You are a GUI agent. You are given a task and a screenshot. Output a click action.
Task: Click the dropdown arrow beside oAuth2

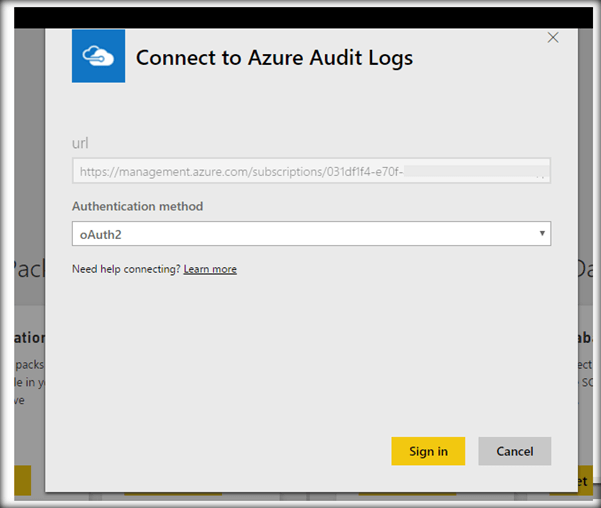pyautogui.click(x=542, y=234)
